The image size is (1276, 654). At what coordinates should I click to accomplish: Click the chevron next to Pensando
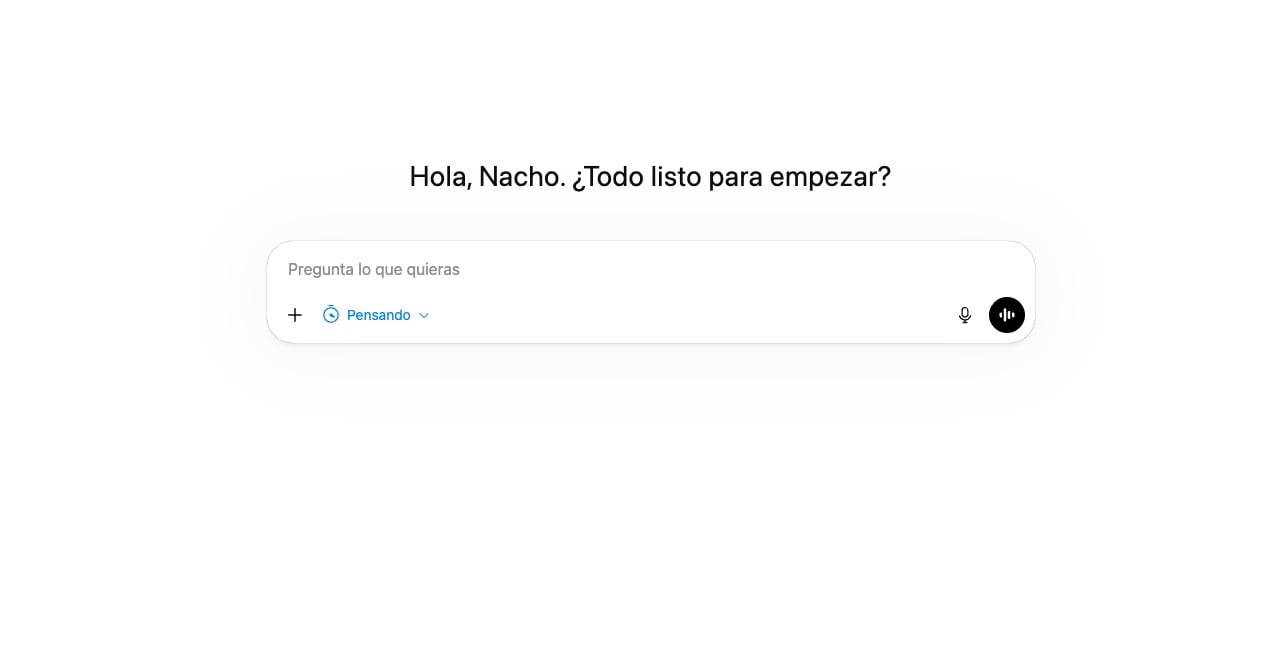[424, 315]
